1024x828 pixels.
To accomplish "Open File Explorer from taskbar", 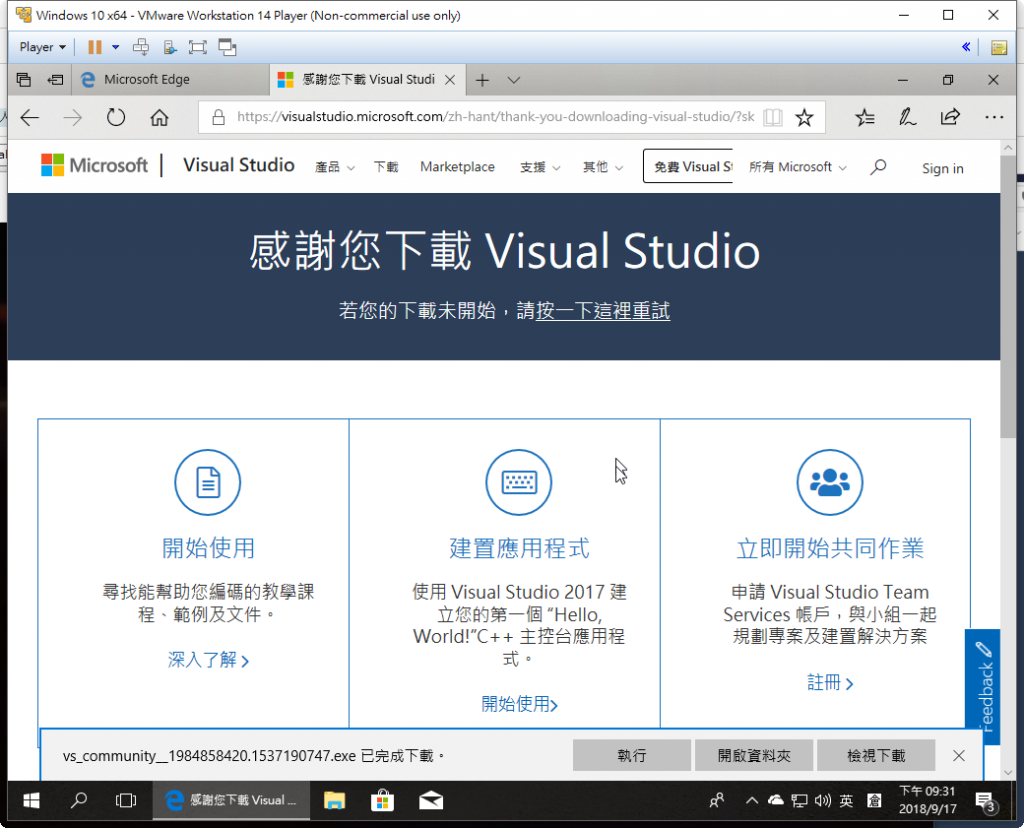I will 334,801.
